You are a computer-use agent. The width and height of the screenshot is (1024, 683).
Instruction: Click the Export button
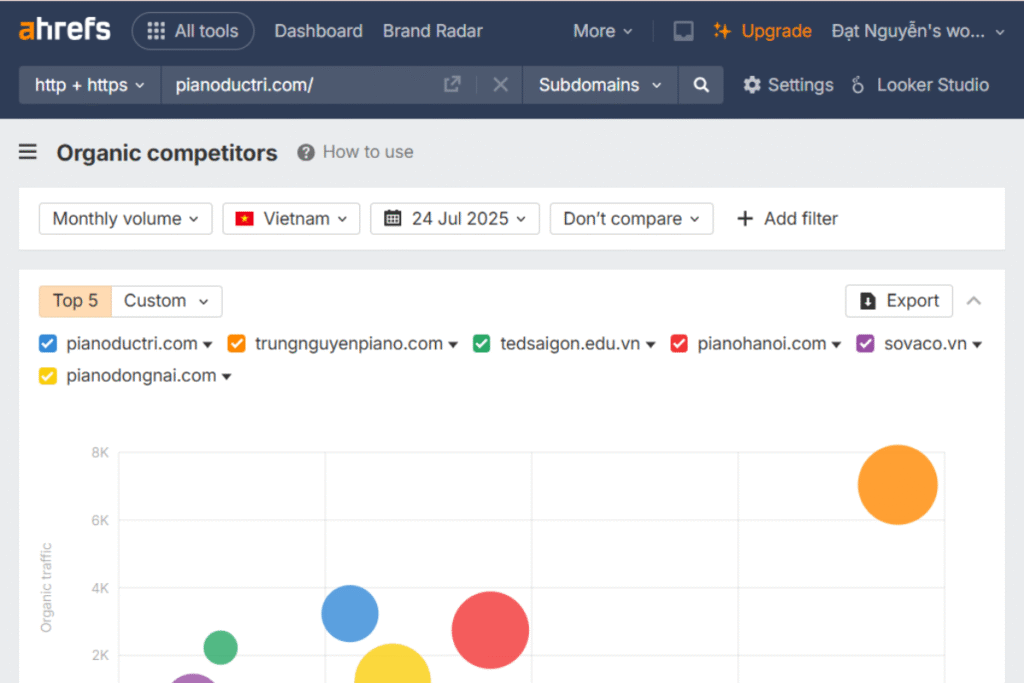(x=899, y=301)
